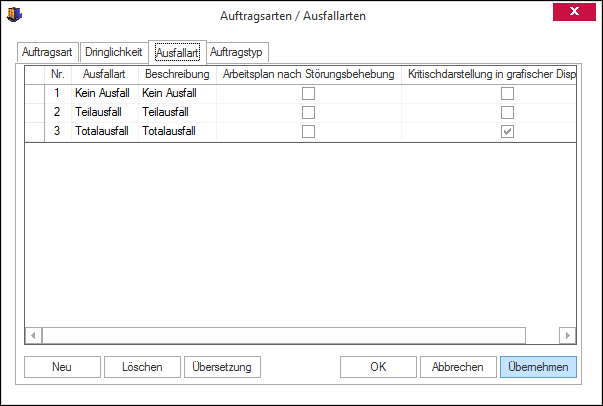Image resolution: width=603 pixels, height=406 pixels.
Task: Click Ausfallart cell 'Totalausfall'
Action: pyautogui.click(x=105, y=132)
